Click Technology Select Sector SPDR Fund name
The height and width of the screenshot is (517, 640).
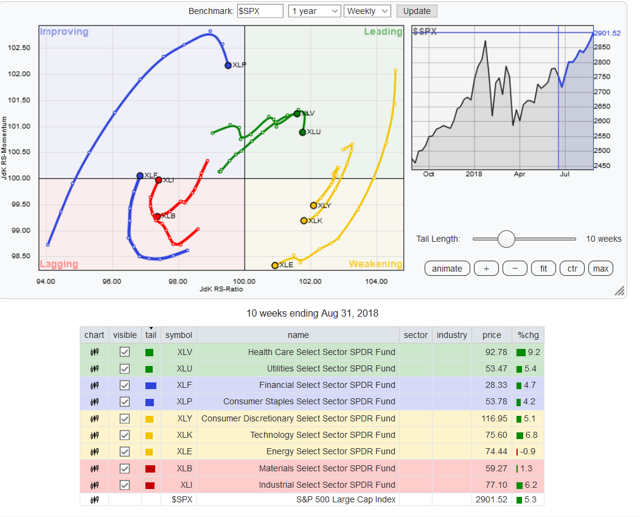(x=323, y=435)
